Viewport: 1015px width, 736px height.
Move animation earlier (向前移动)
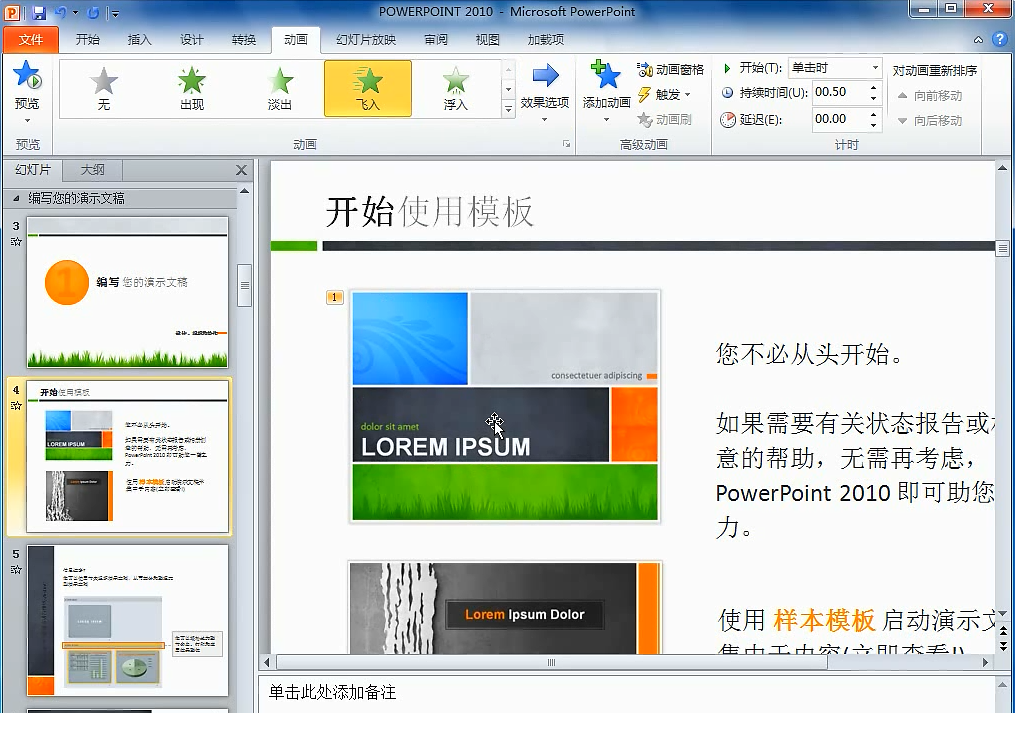click(x=930, y=96)
